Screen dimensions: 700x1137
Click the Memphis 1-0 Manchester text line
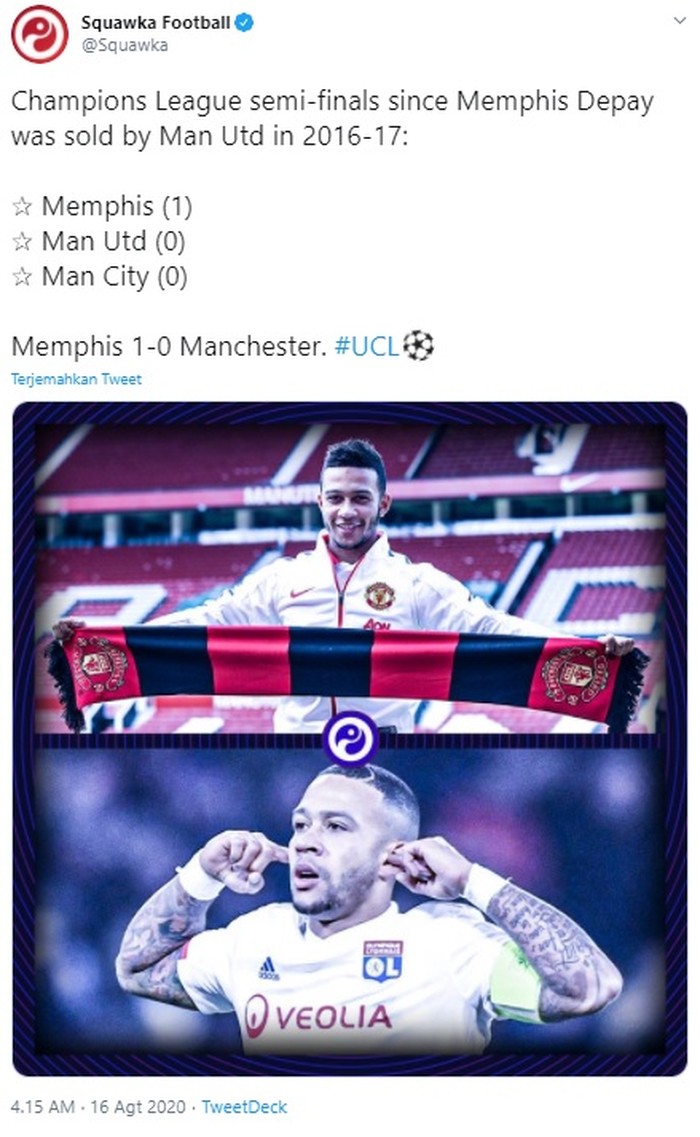(169, 347)
